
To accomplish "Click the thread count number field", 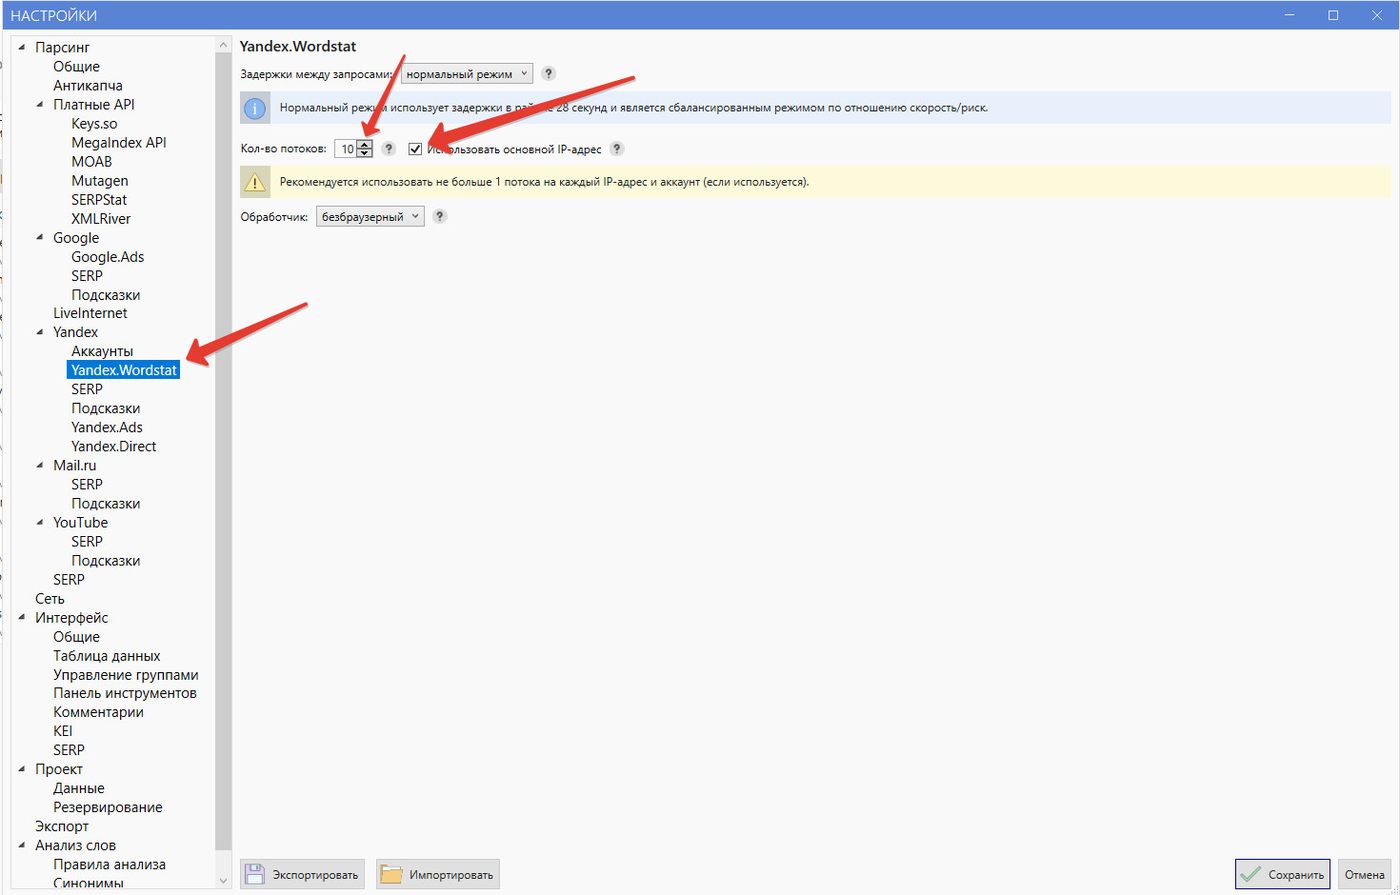I will click(346, 149).
